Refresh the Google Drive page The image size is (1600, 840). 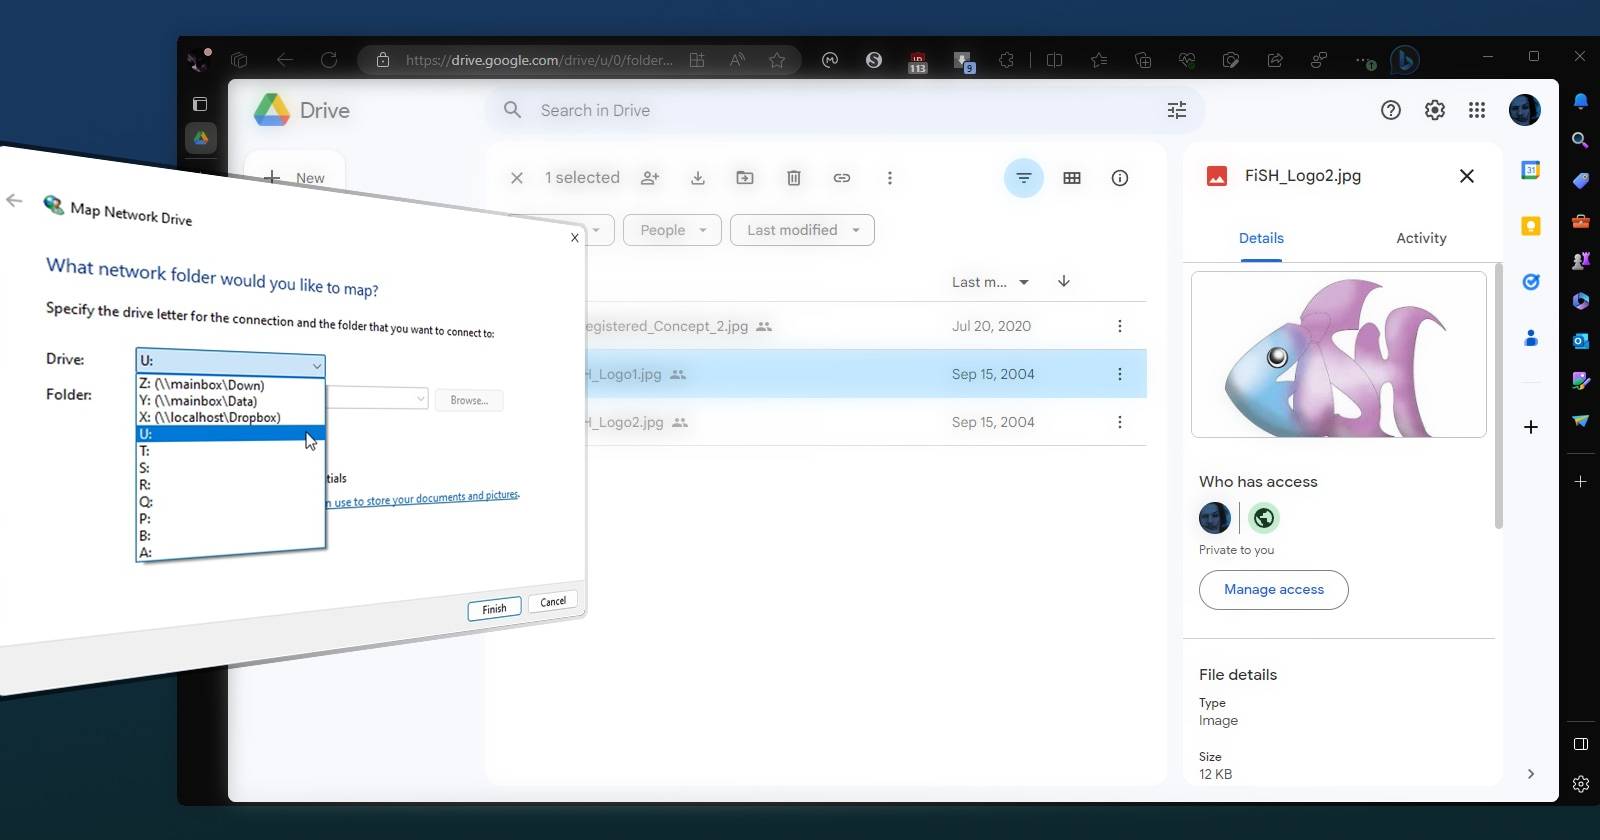(x=329, y=60)
